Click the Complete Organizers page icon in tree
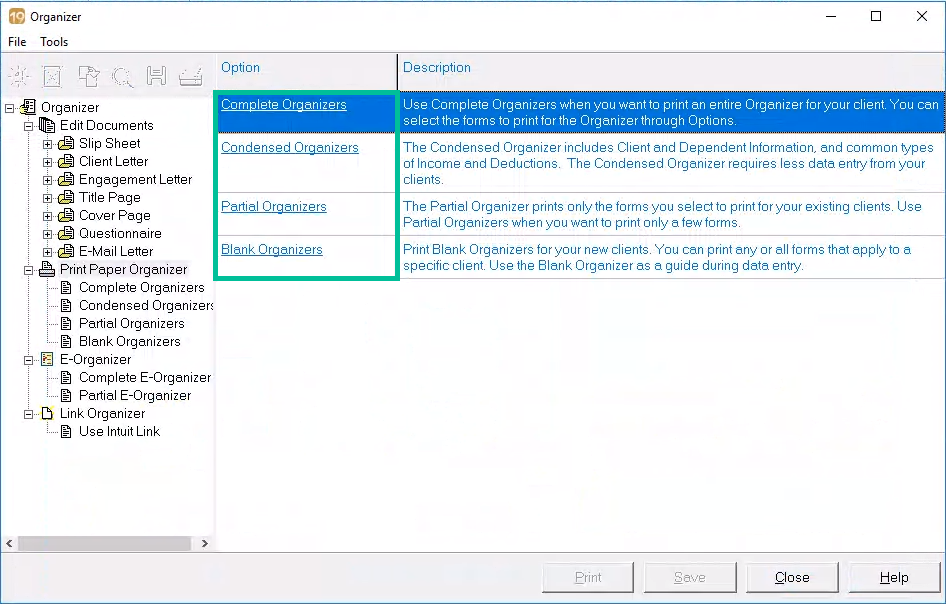This screenshot has width=946, height=604. pos(66,288)
